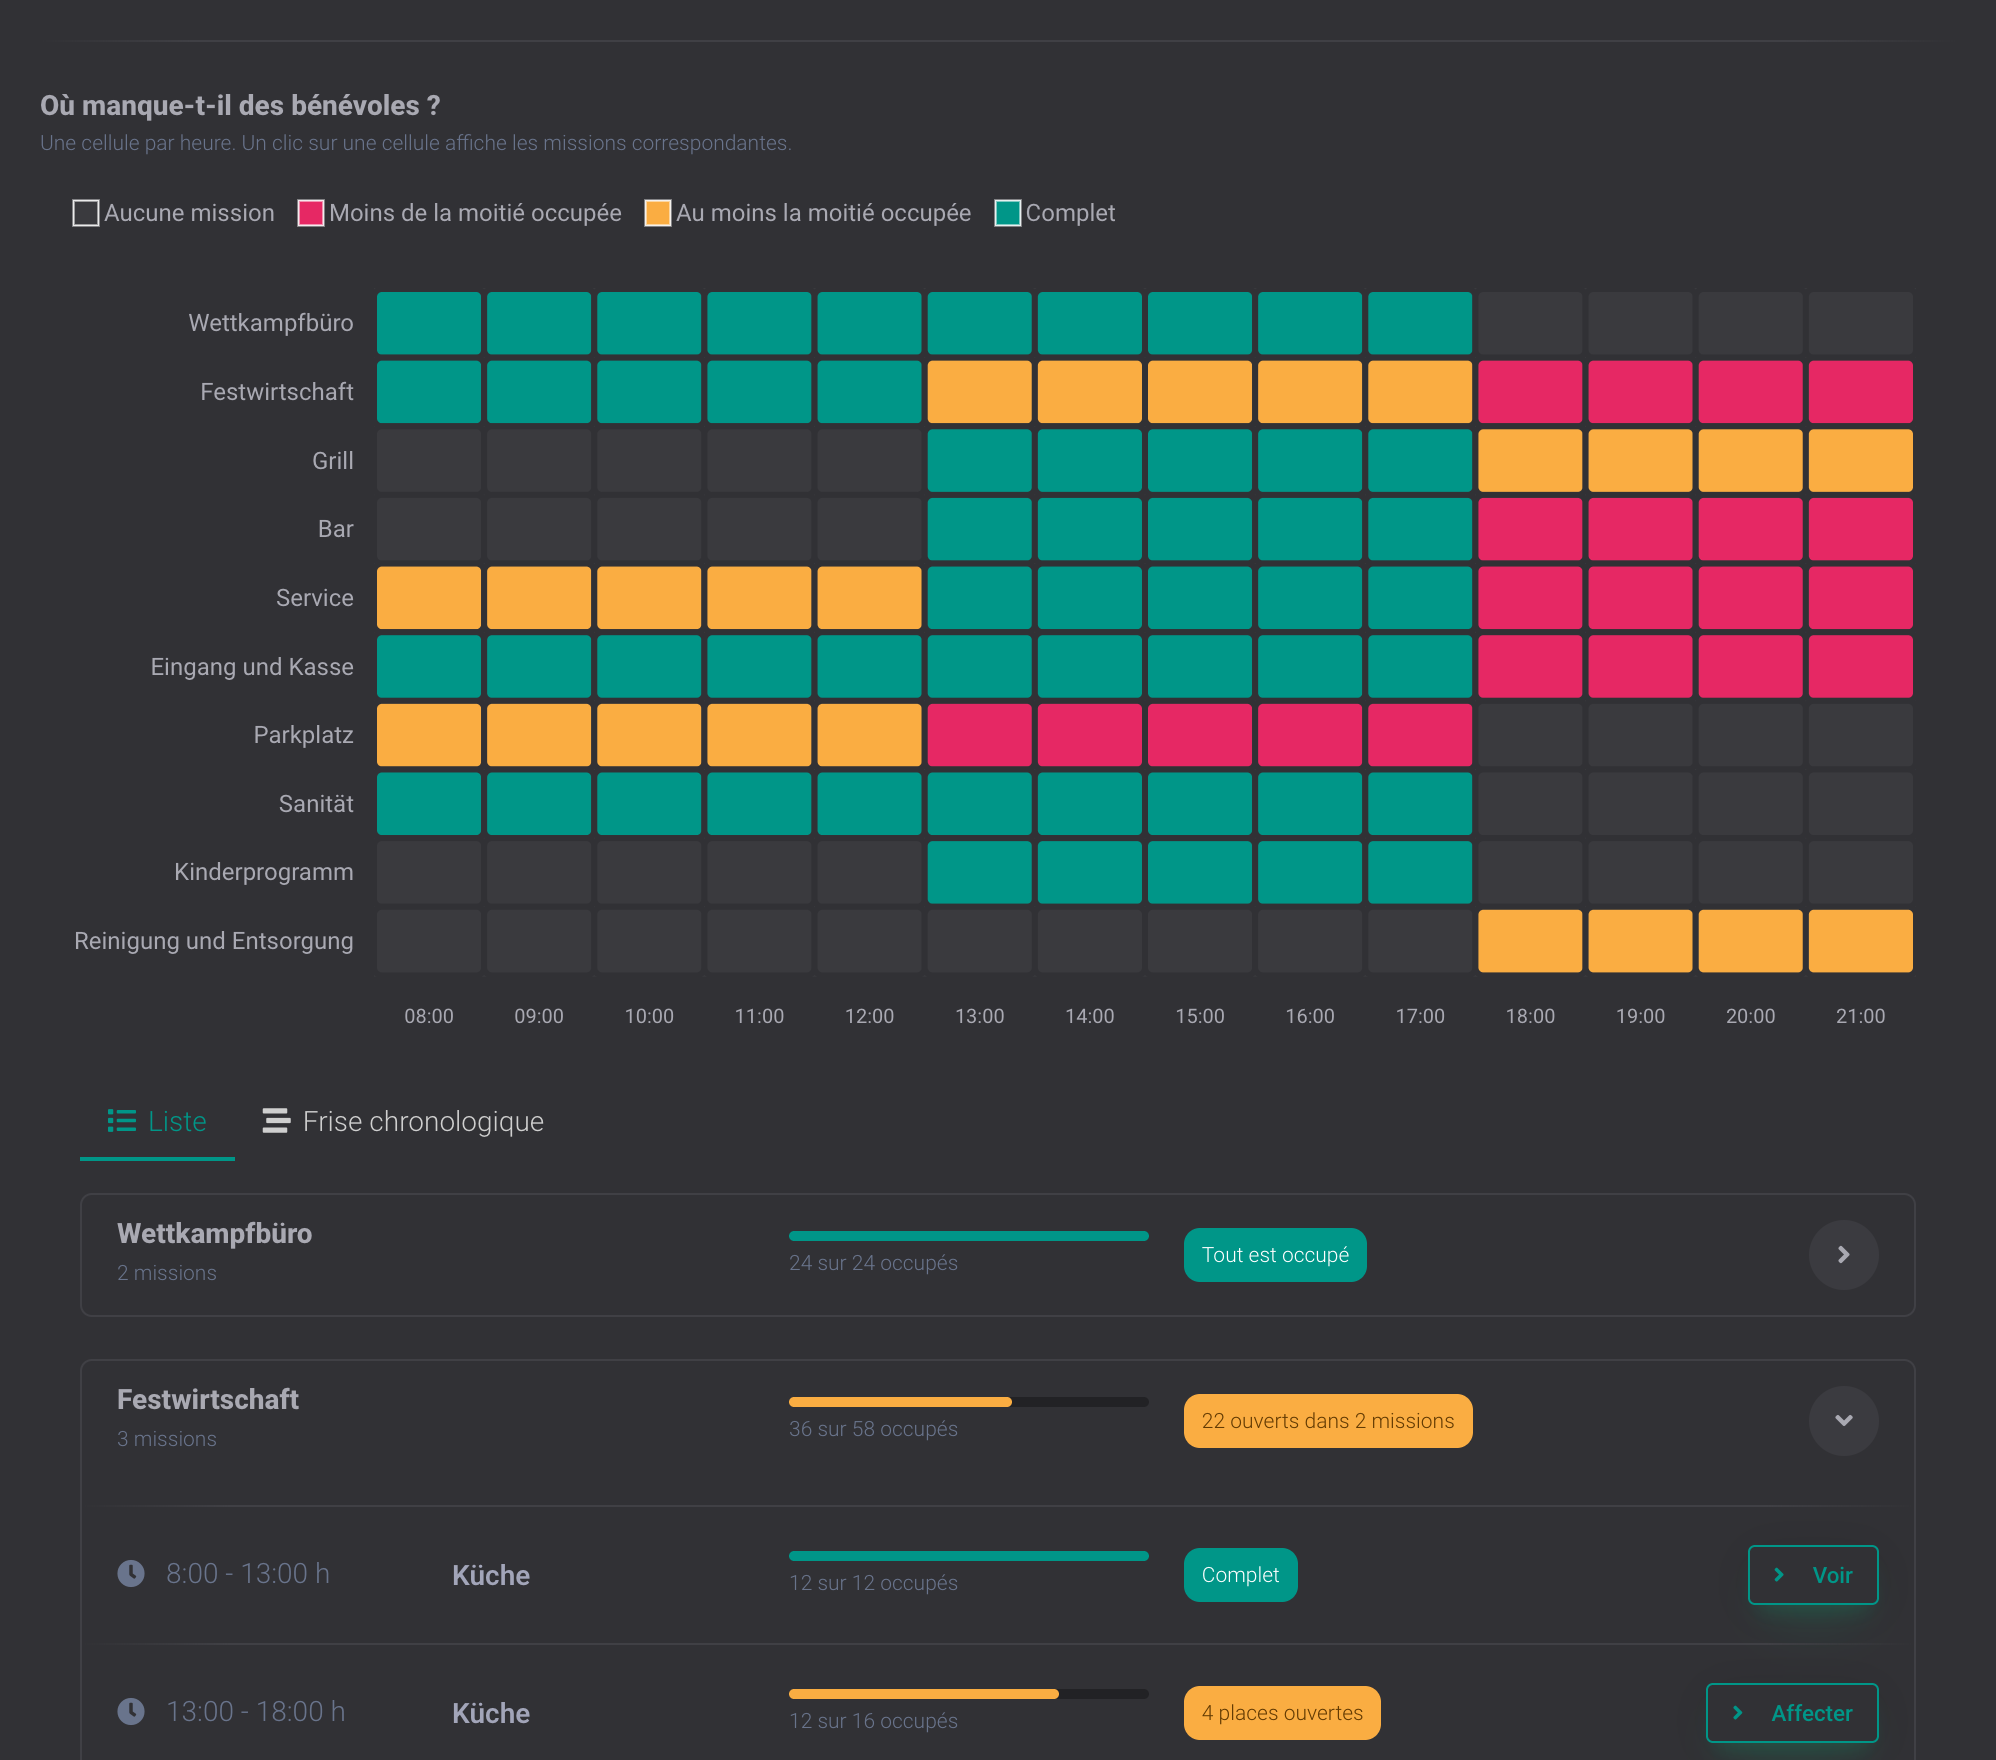Select Festwirtschaft cell at 13:00

(x=979, y=392)
